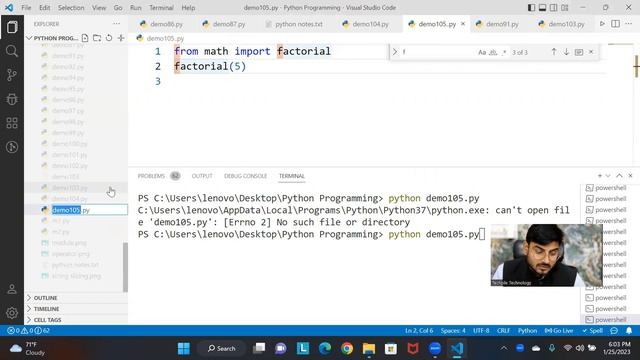This screenshot has width=640, height=360.
Task: Open the Selection menu
Action: click(71, 8)
